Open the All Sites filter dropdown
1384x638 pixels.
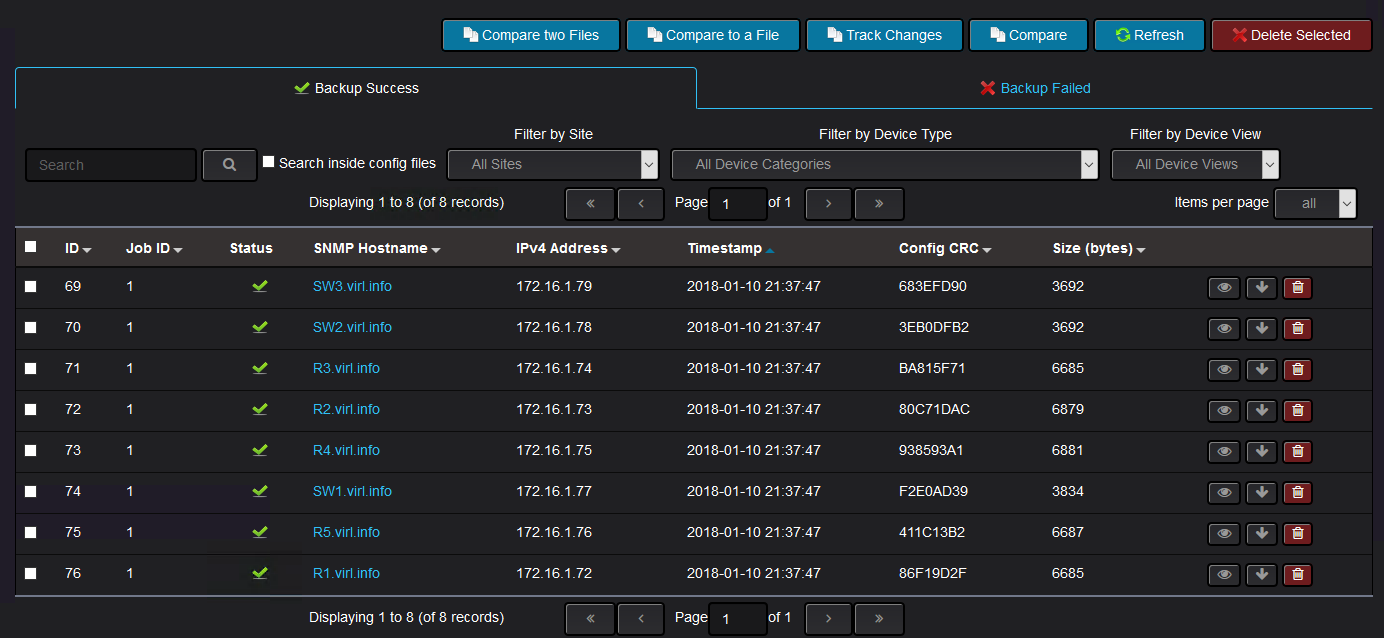tap(552, 164)
